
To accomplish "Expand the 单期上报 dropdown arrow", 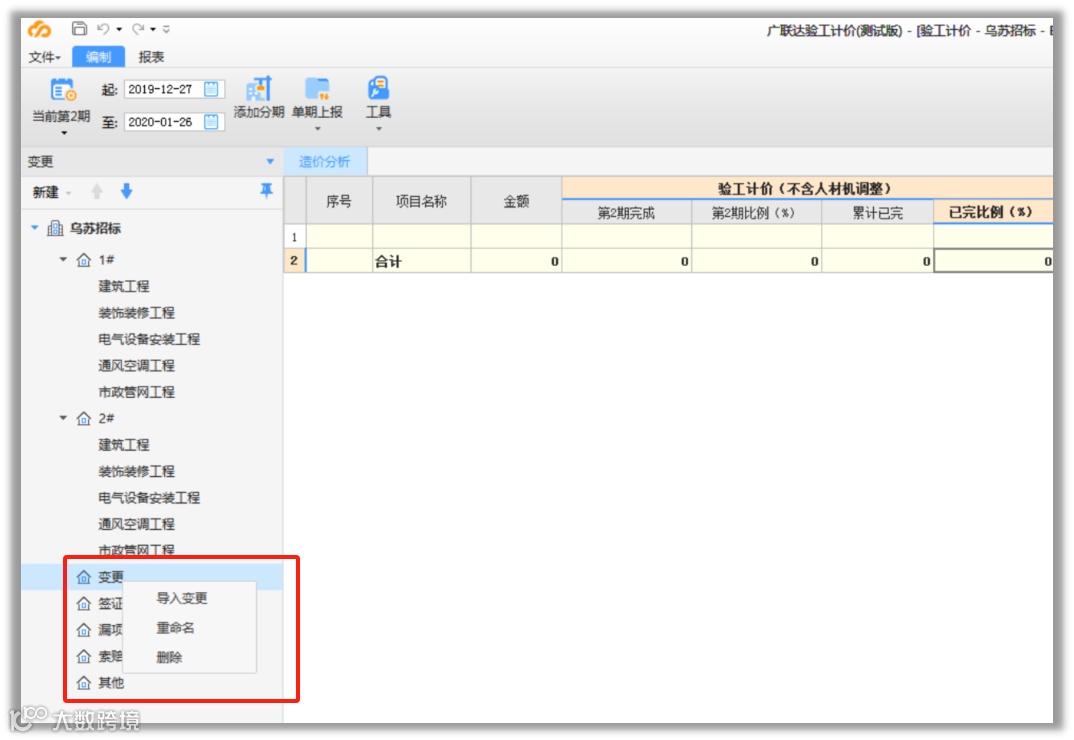I will 317,129.
